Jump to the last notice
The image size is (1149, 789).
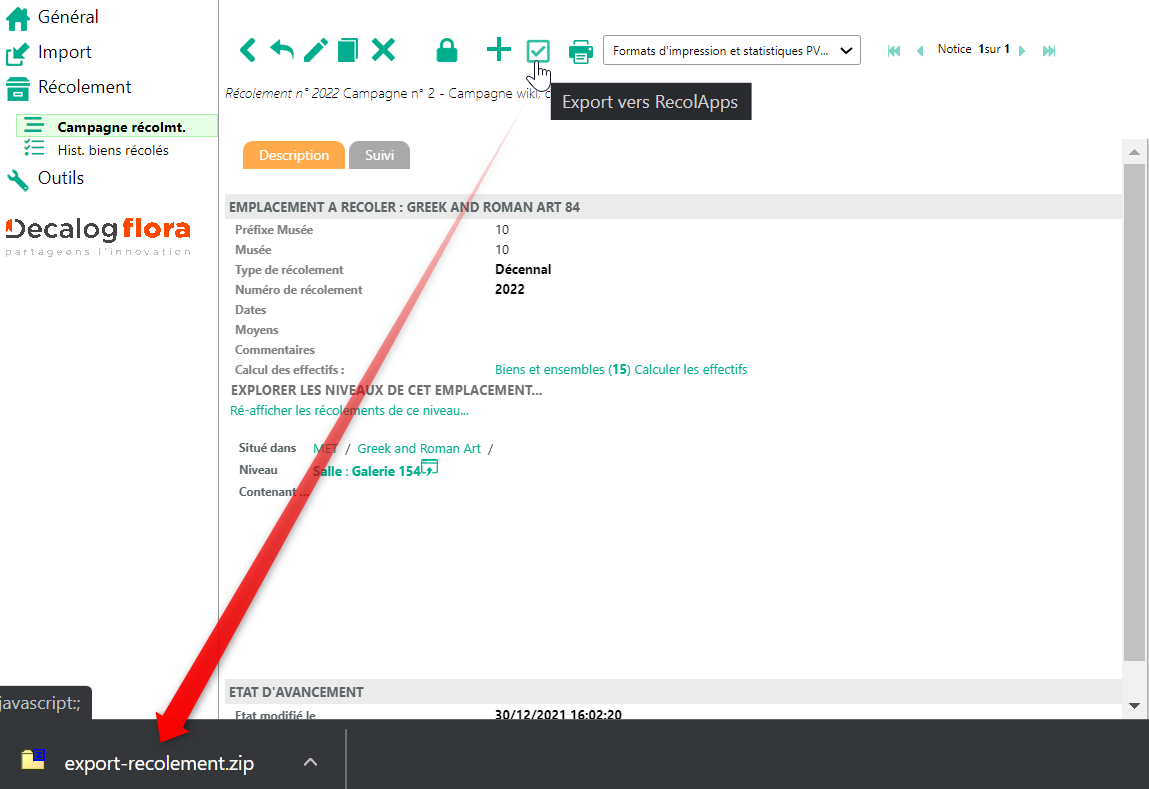point(1049,51)
